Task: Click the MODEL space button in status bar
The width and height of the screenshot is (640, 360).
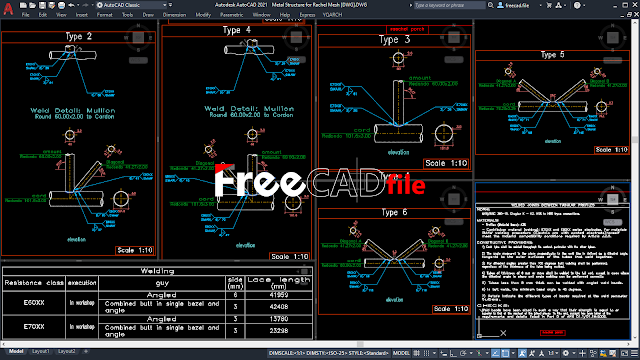Action: (x=401, y=353)
